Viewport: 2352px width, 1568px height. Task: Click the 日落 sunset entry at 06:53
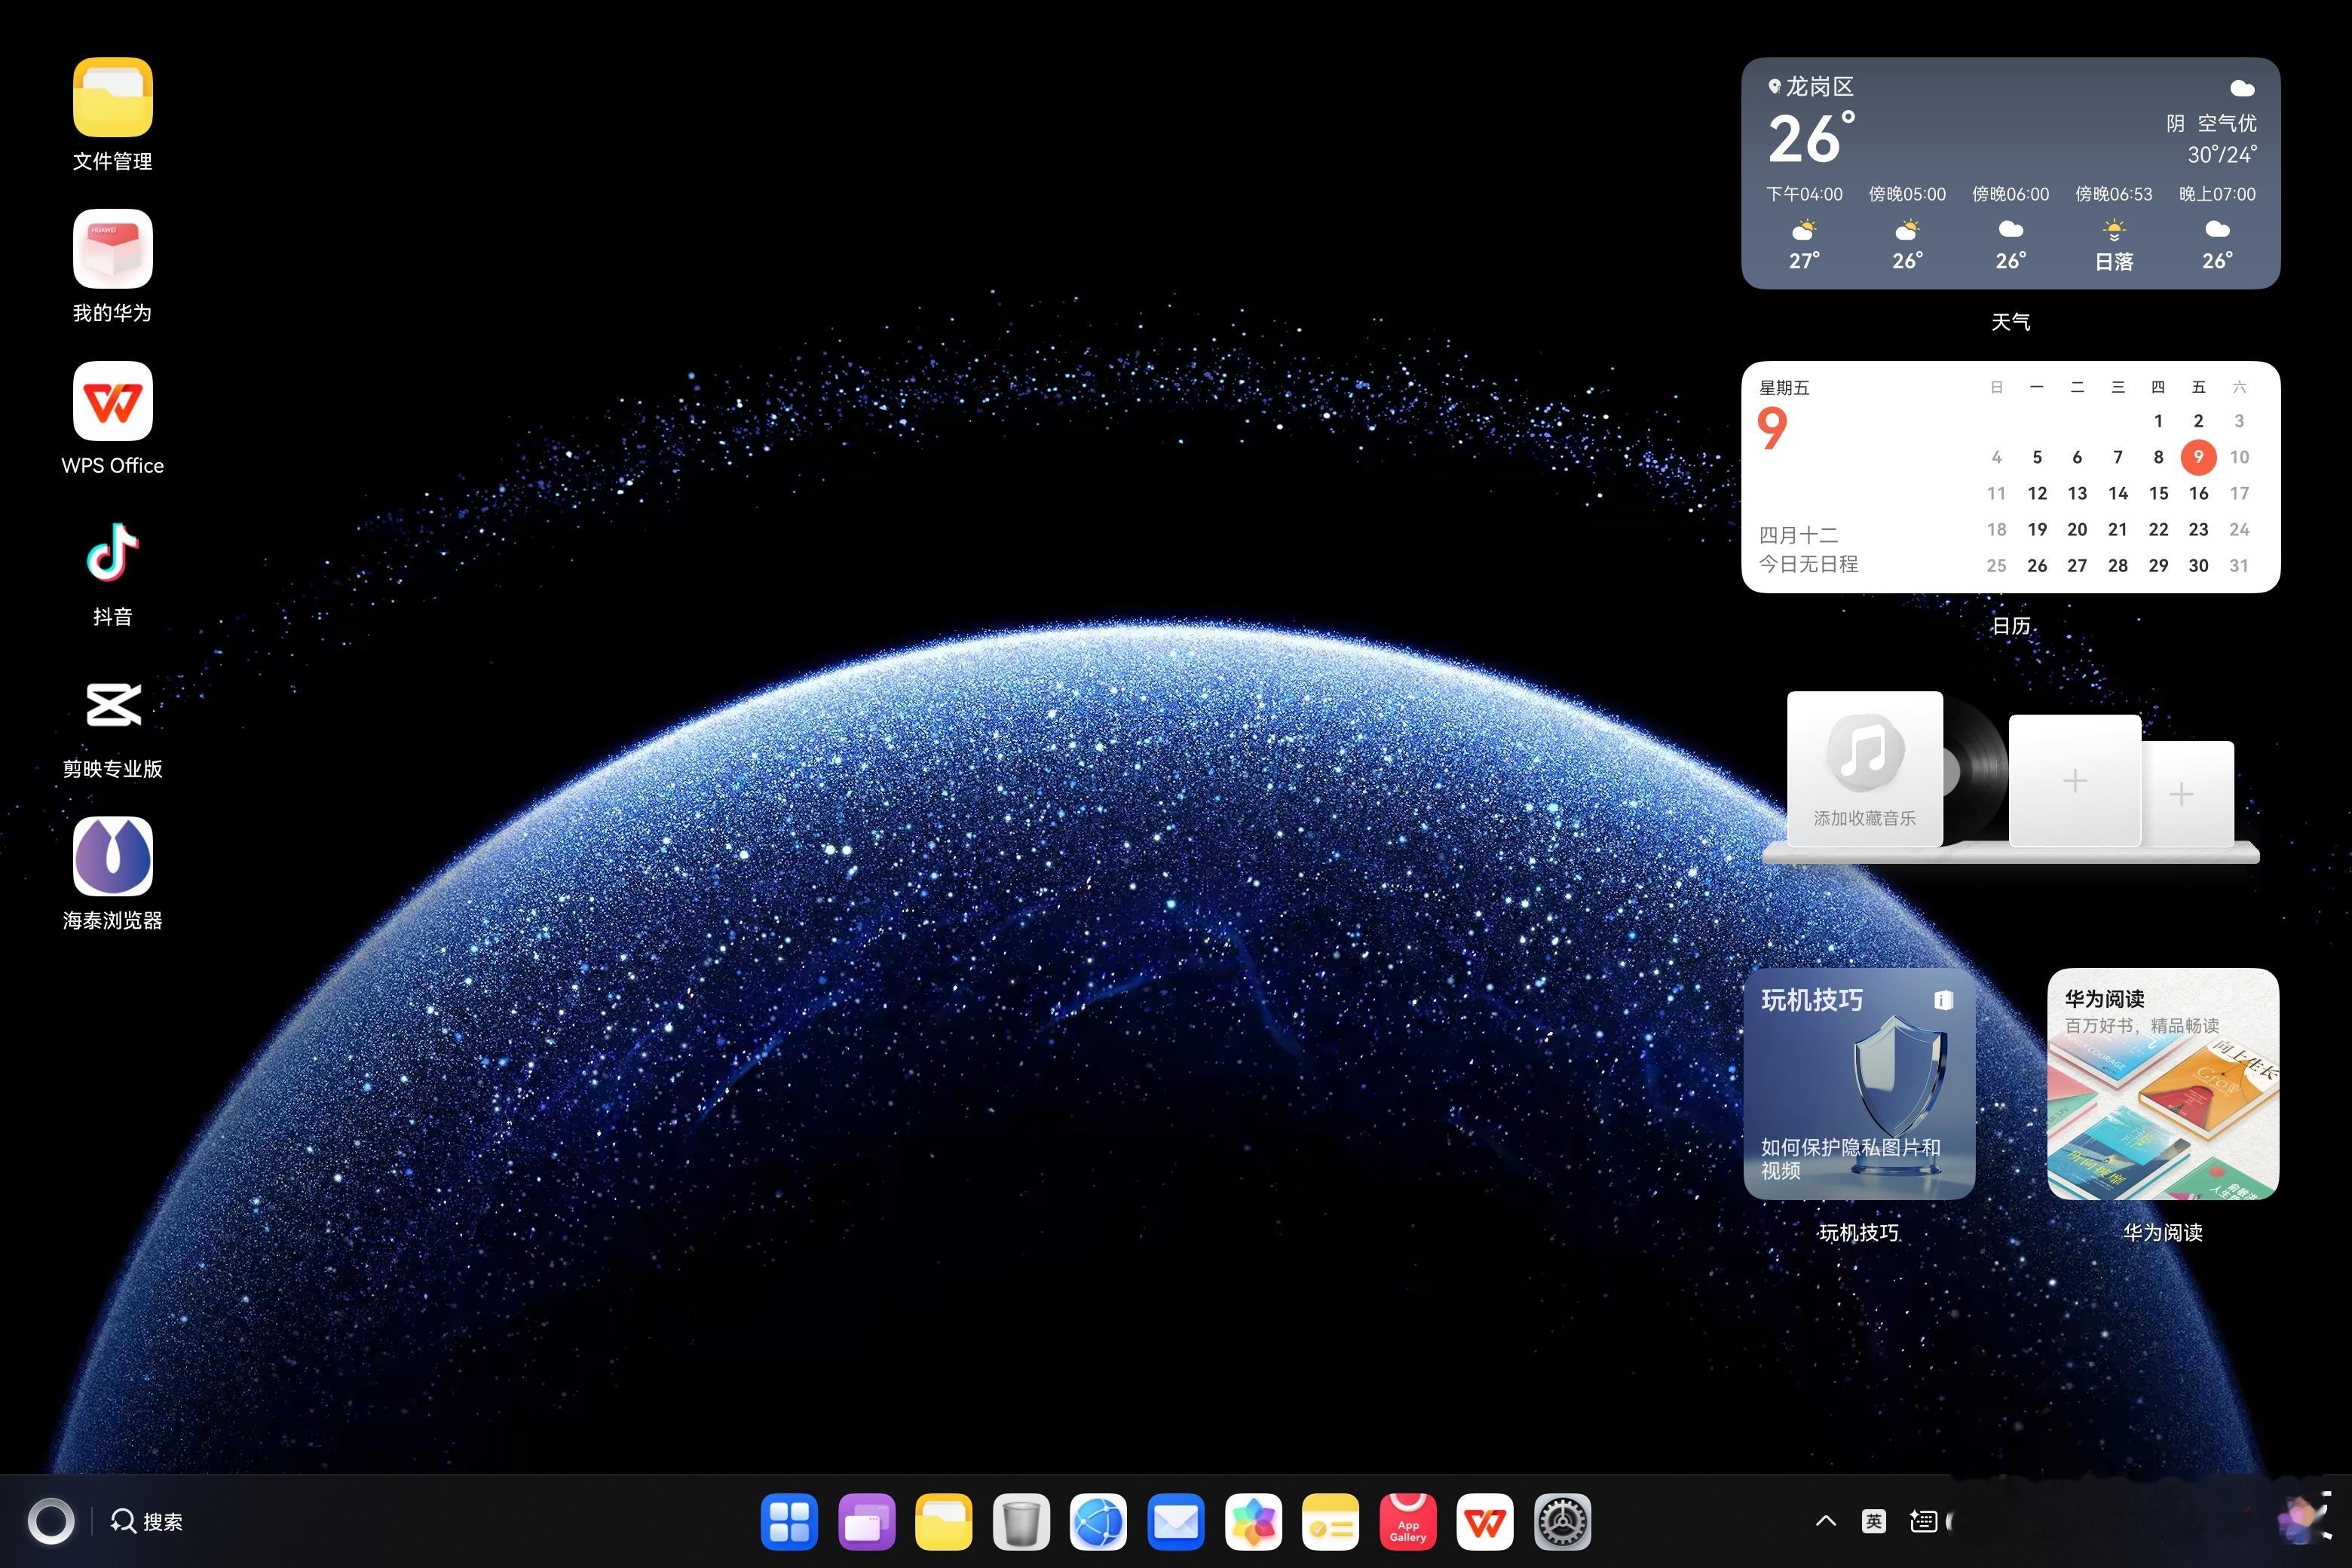point(2114,229)
